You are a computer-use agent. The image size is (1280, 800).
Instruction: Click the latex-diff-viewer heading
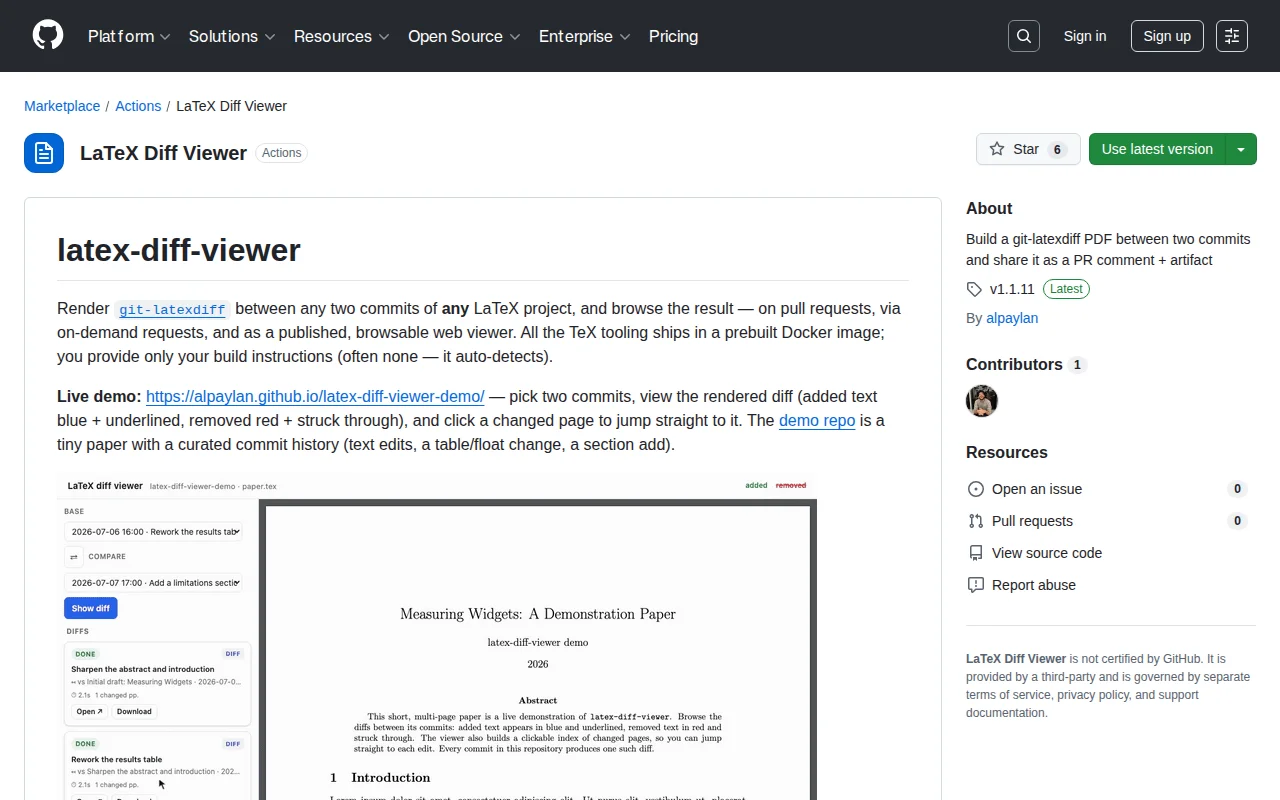pos(179,250)
